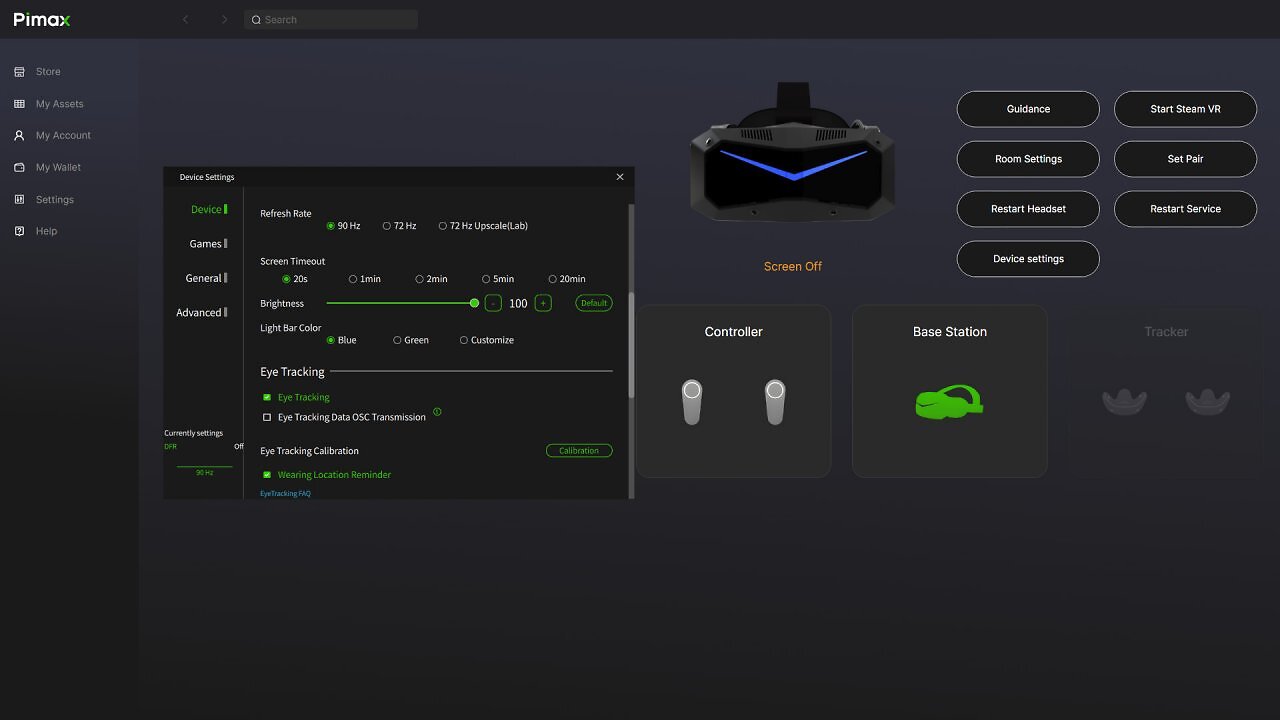Set screen timeout to 1min

click(x=365, y=279)
